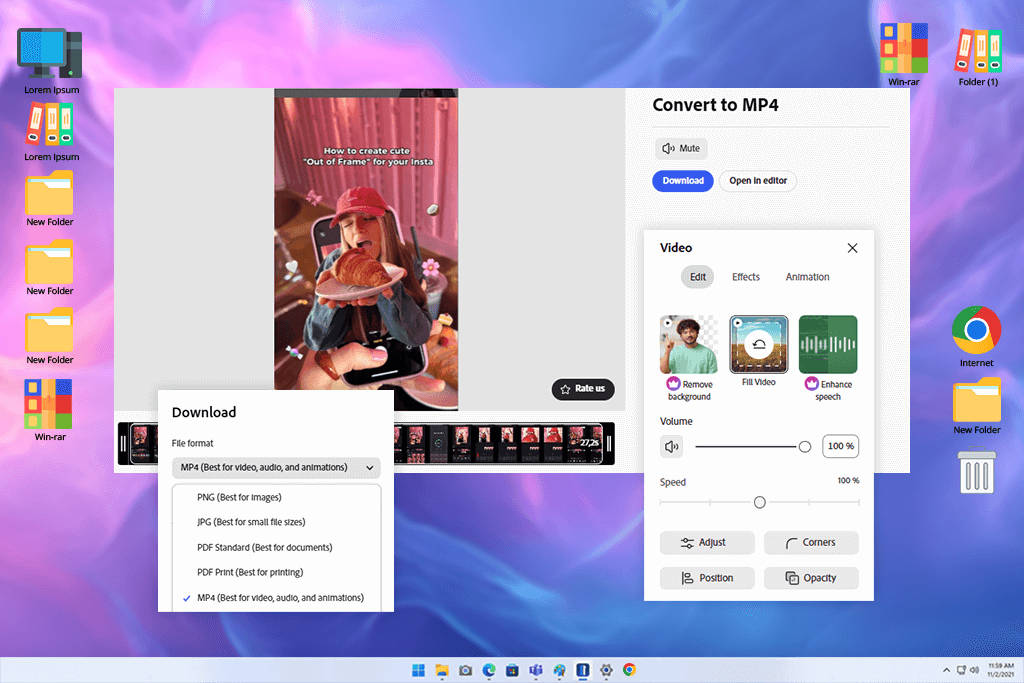Open File Explorer from the taskbar

pos(442,670)
